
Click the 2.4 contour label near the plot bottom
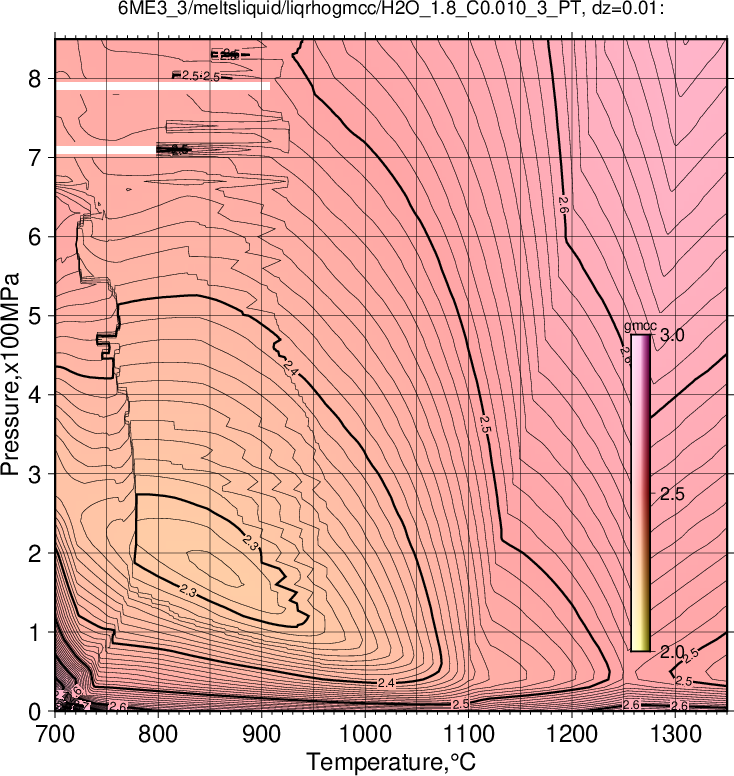(x=386, y=683)
